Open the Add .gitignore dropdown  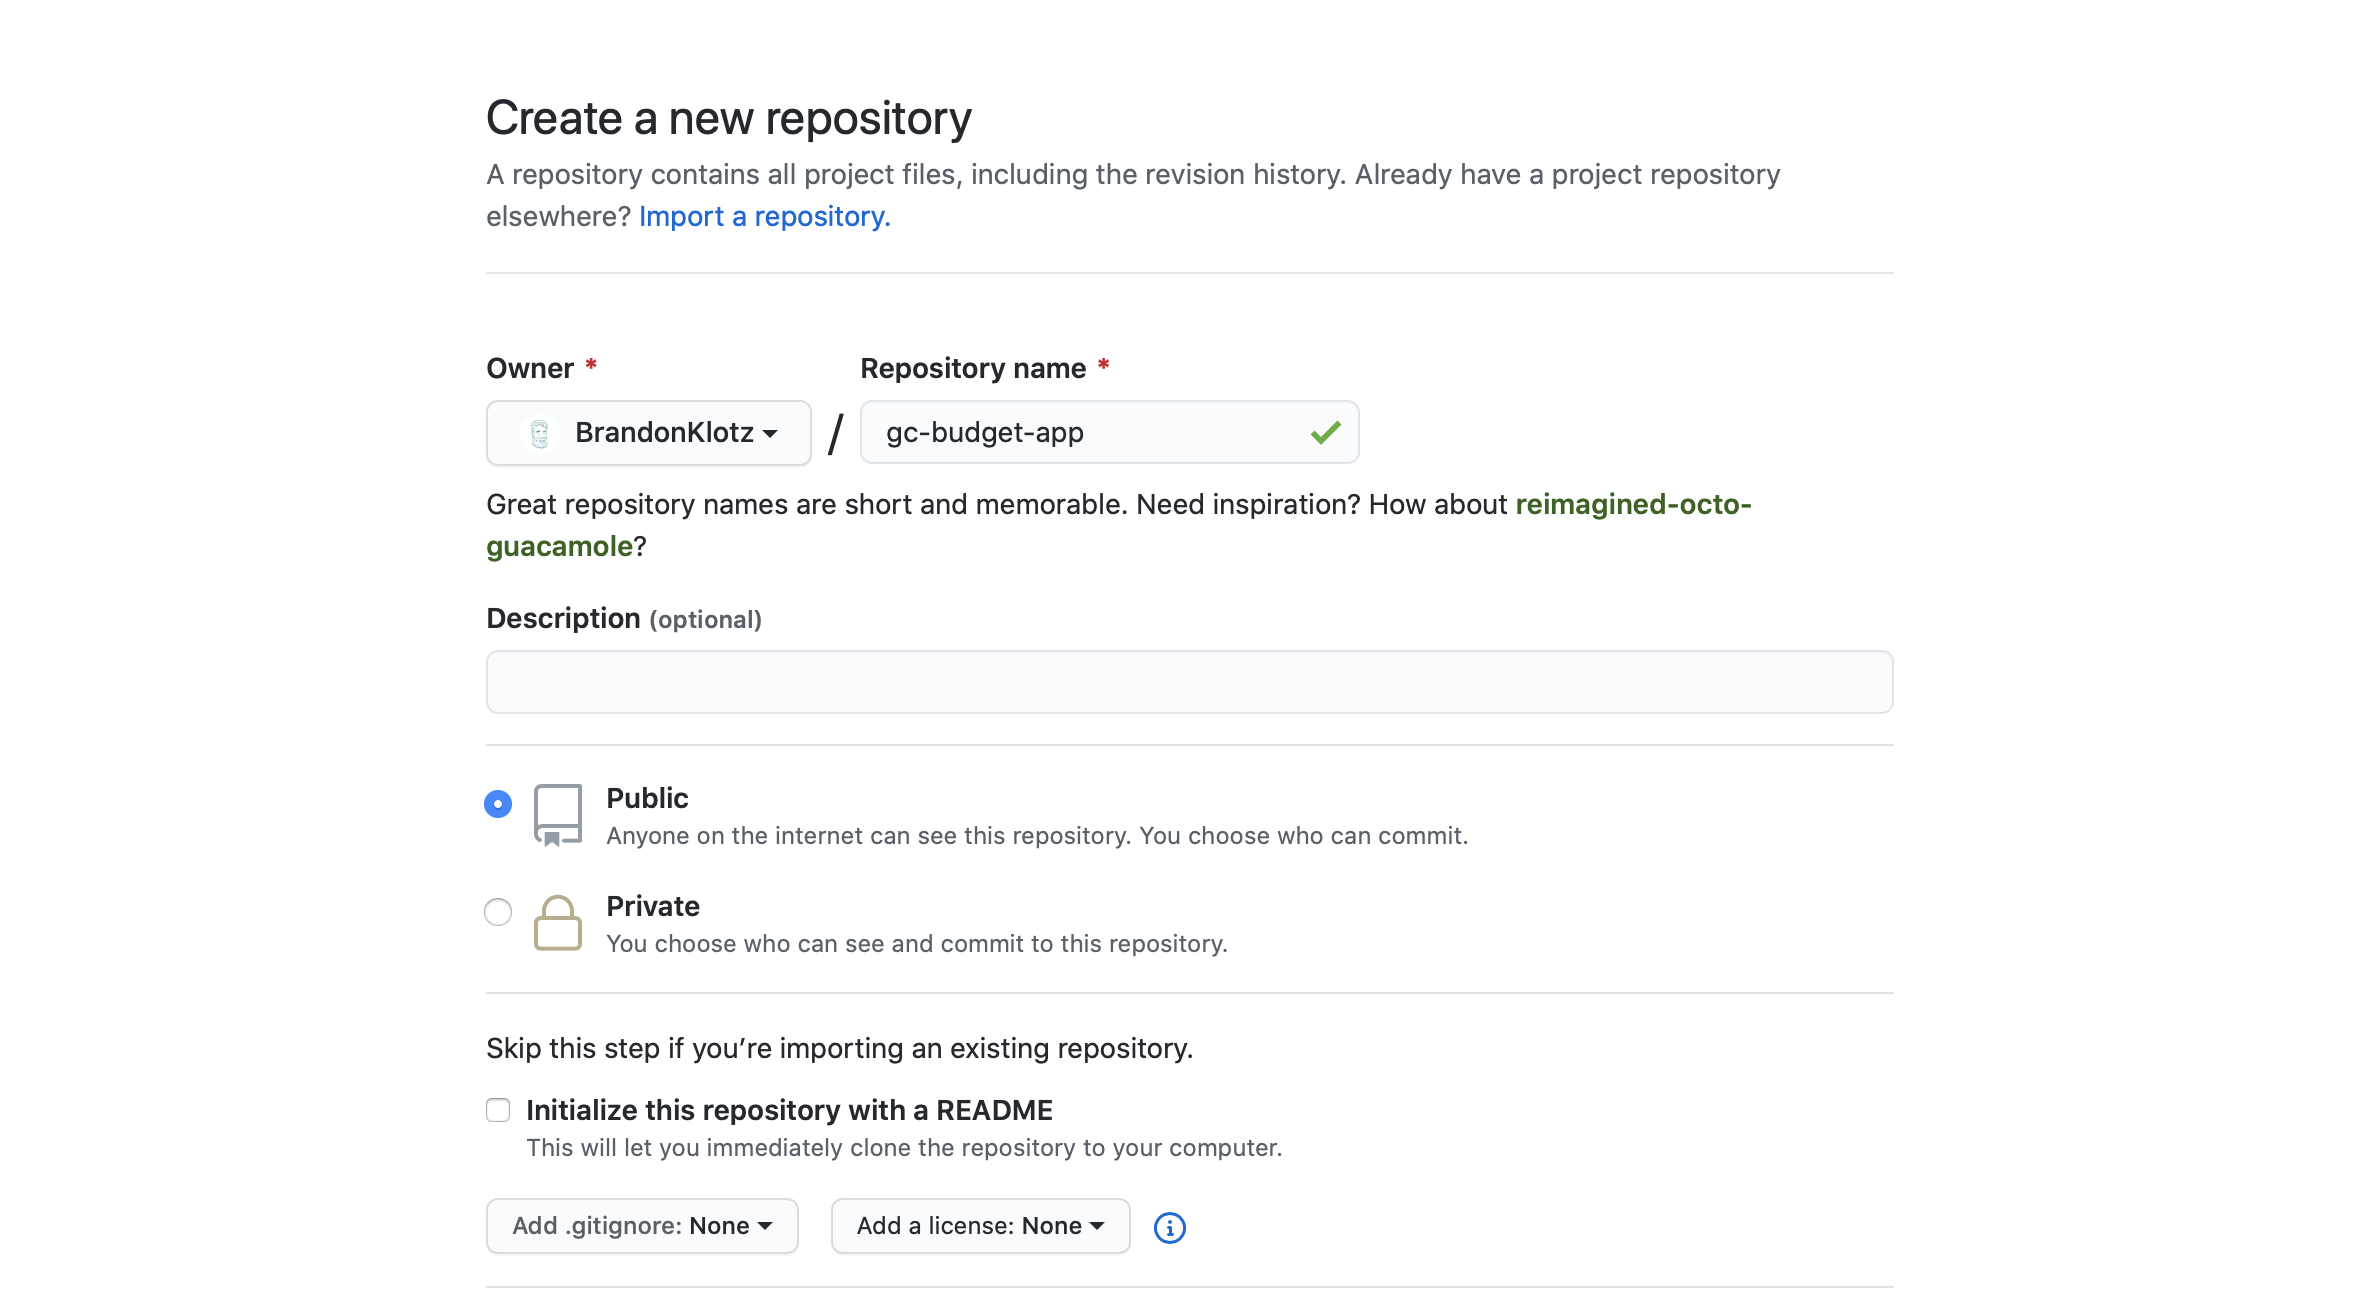[642, 1226]
